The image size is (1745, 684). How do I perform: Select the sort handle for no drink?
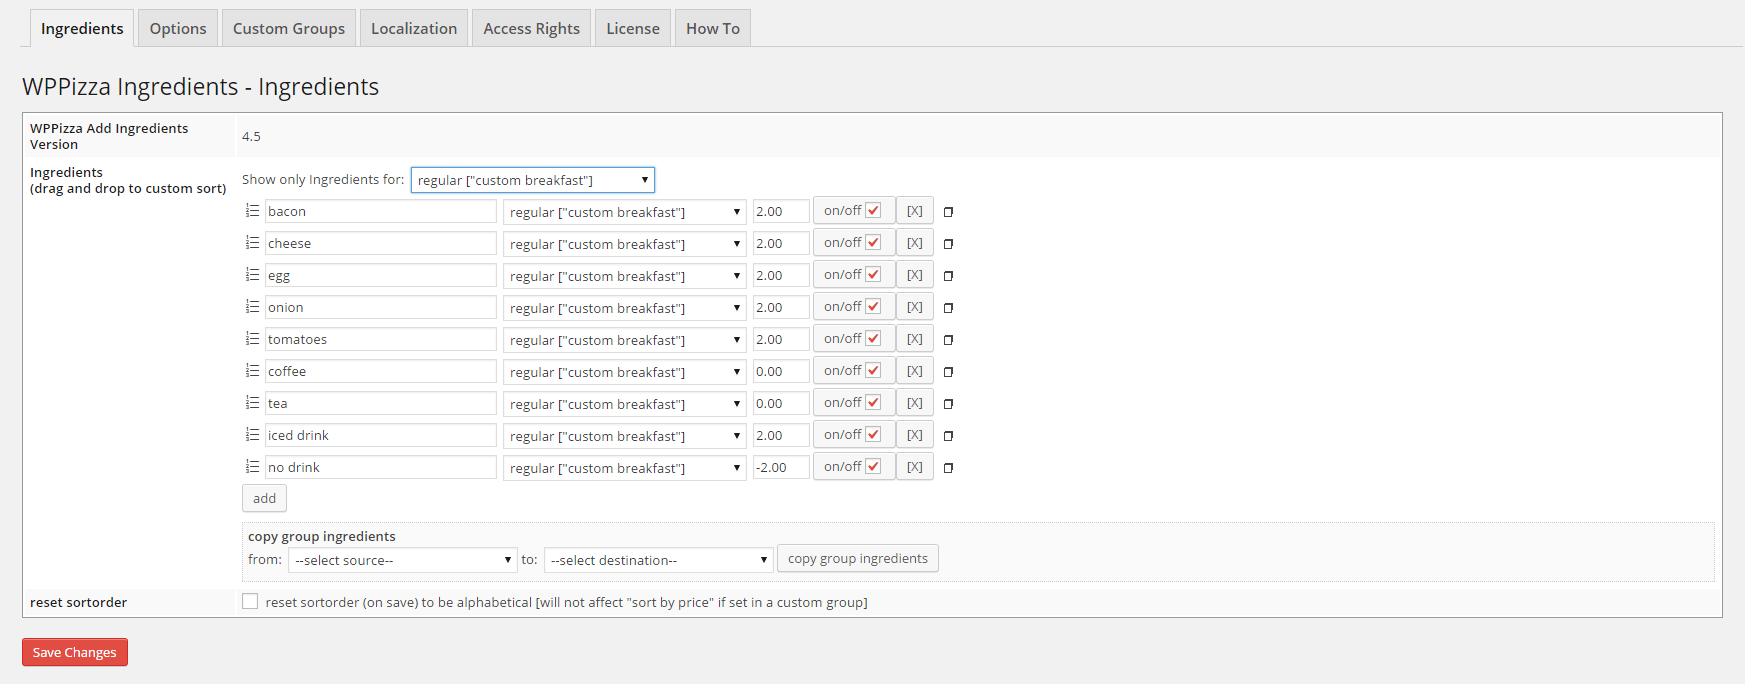tap(252, 467)
